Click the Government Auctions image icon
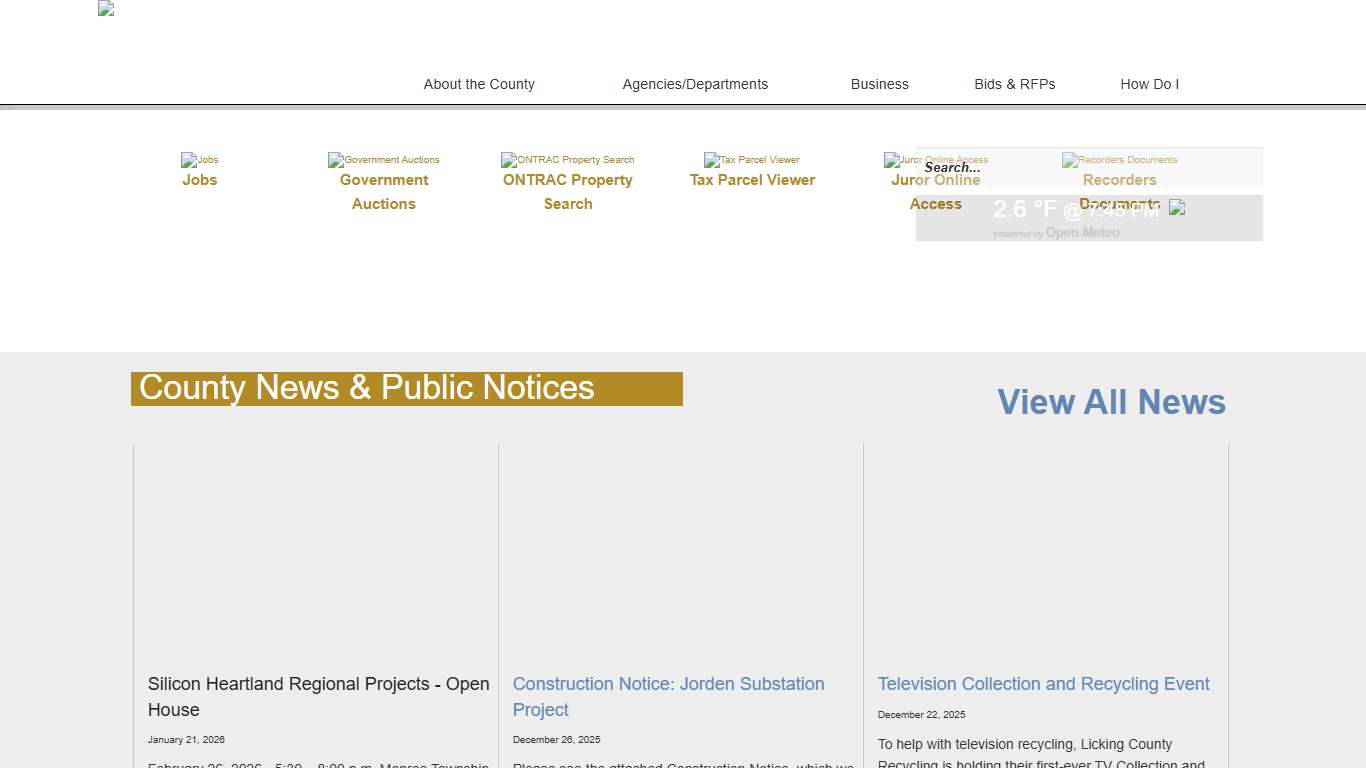The image size is (1366, 768). click(x=383, y=160)
